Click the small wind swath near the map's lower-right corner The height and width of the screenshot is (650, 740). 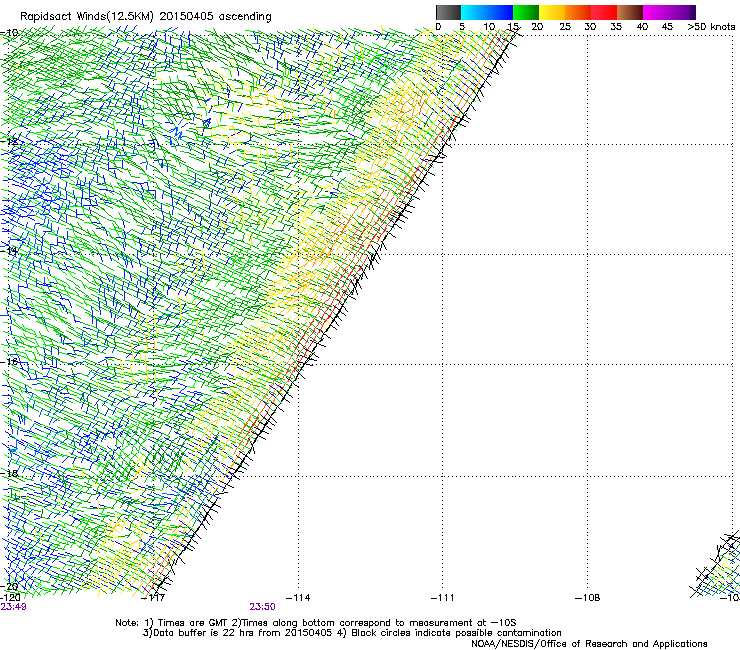716,565
